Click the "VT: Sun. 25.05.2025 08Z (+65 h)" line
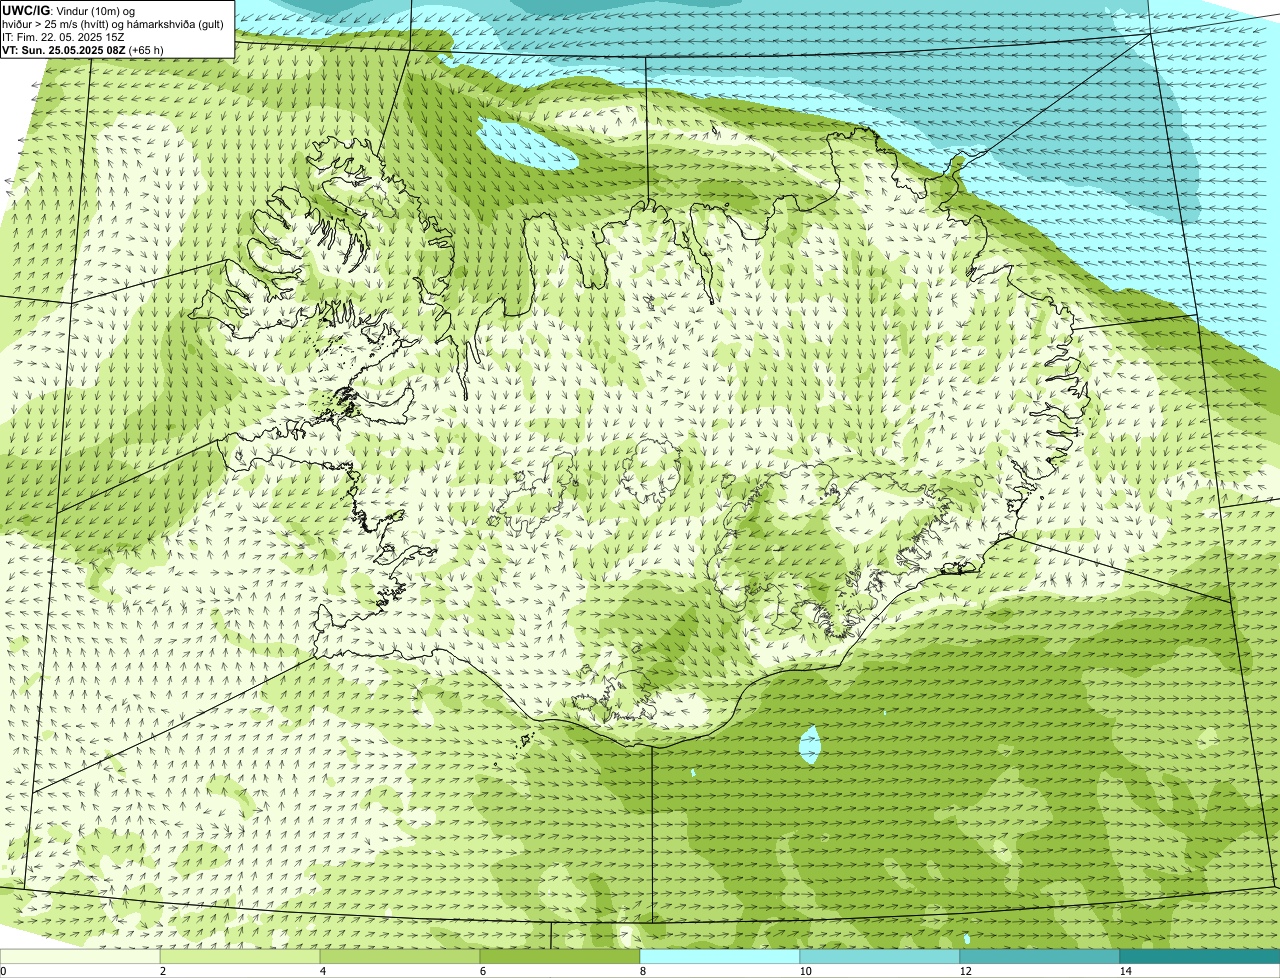This screenshot has width=1280, height=978. [83, 49]
